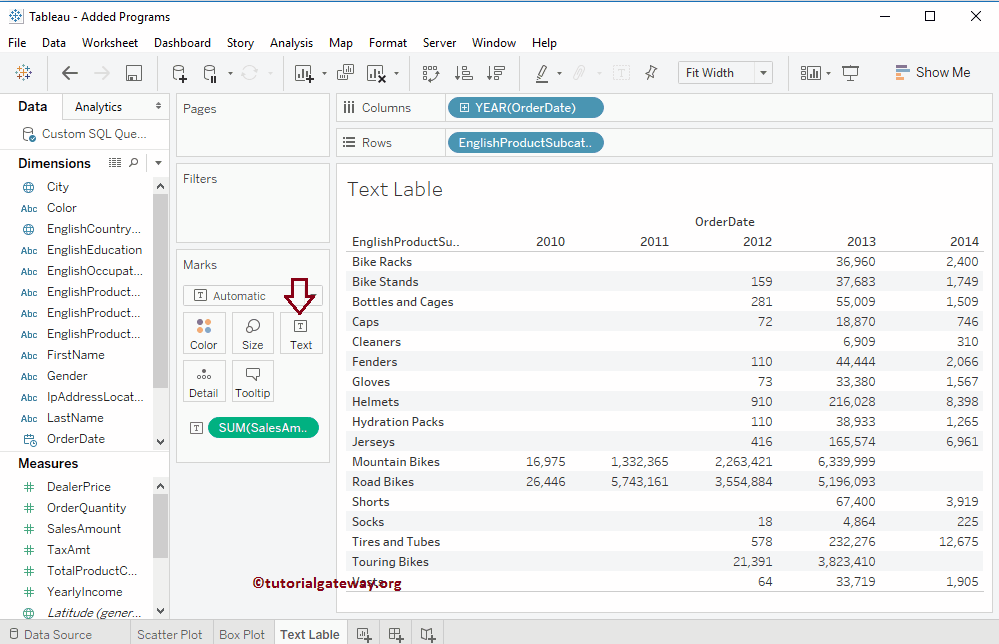999x644 pixels.
Task: Click the Dimensions list scrollbar down arrow
Action: [x=161, y=441]
